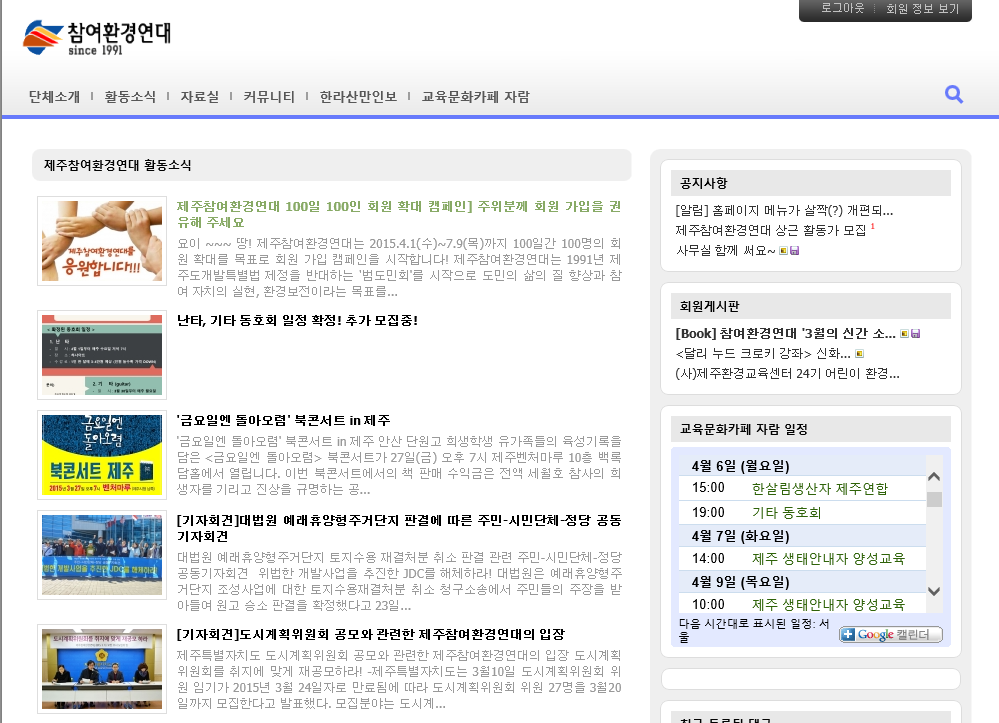999x723 pixels.
Task: Open the 단체소개 menu
Action: point(54,97)
